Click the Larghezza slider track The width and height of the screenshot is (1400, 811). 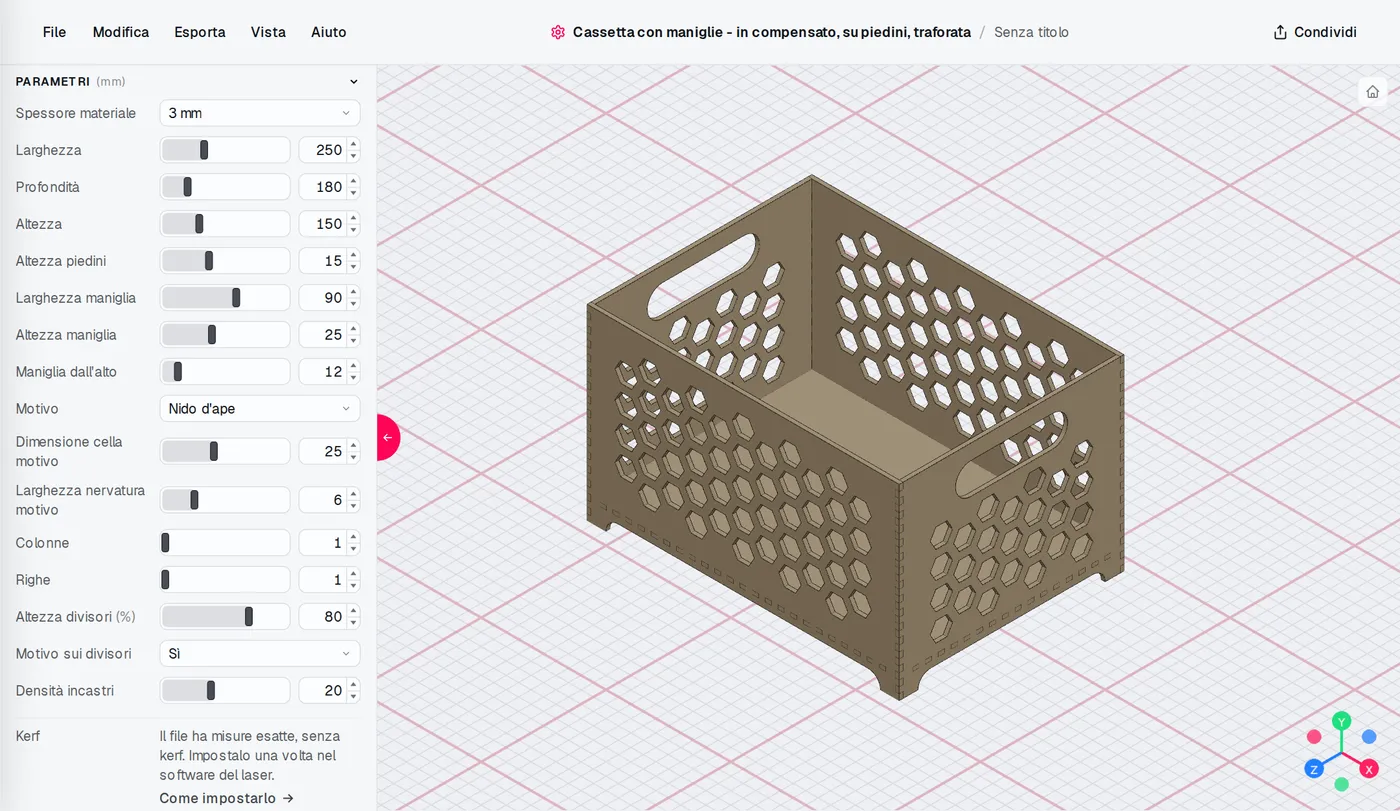[225, 150]
